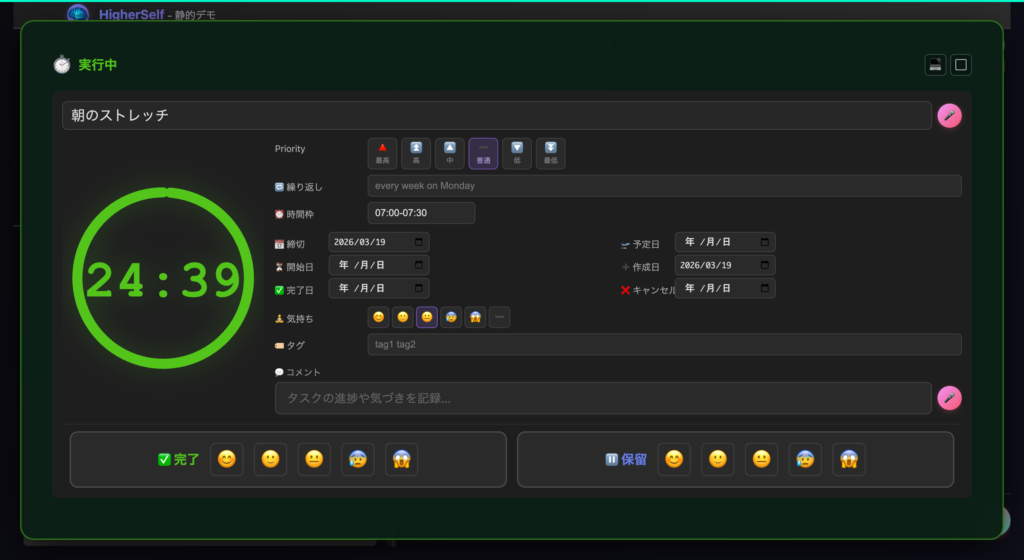1024x560 pixels.
Task: Set priority to 最高 (highest)
Action: pos(382,153)
